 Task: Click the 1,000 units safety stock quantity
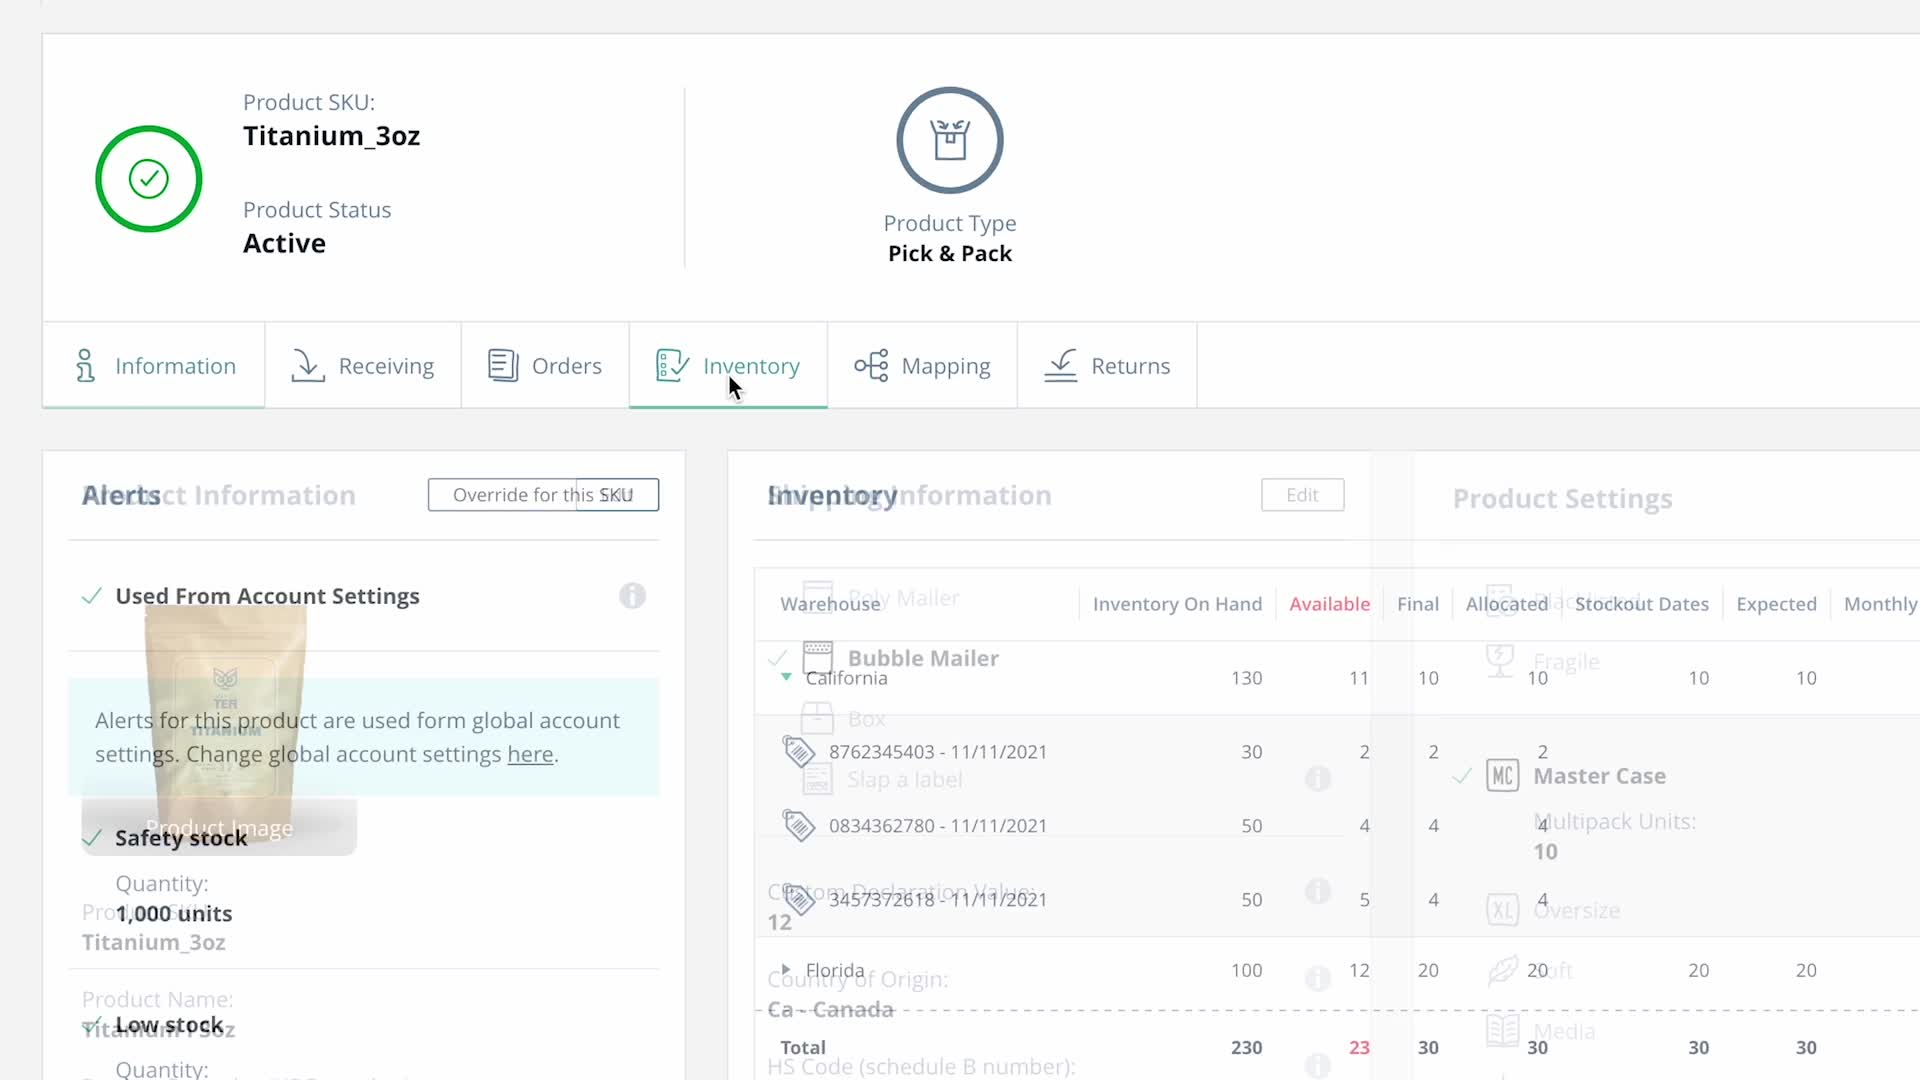coord(173,914)
